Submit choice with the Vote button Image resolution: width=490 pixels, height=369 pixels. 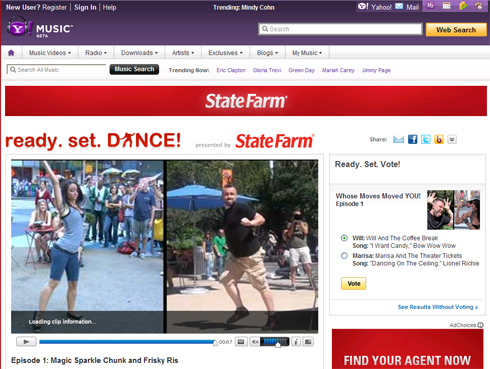[x=353, y=283]
